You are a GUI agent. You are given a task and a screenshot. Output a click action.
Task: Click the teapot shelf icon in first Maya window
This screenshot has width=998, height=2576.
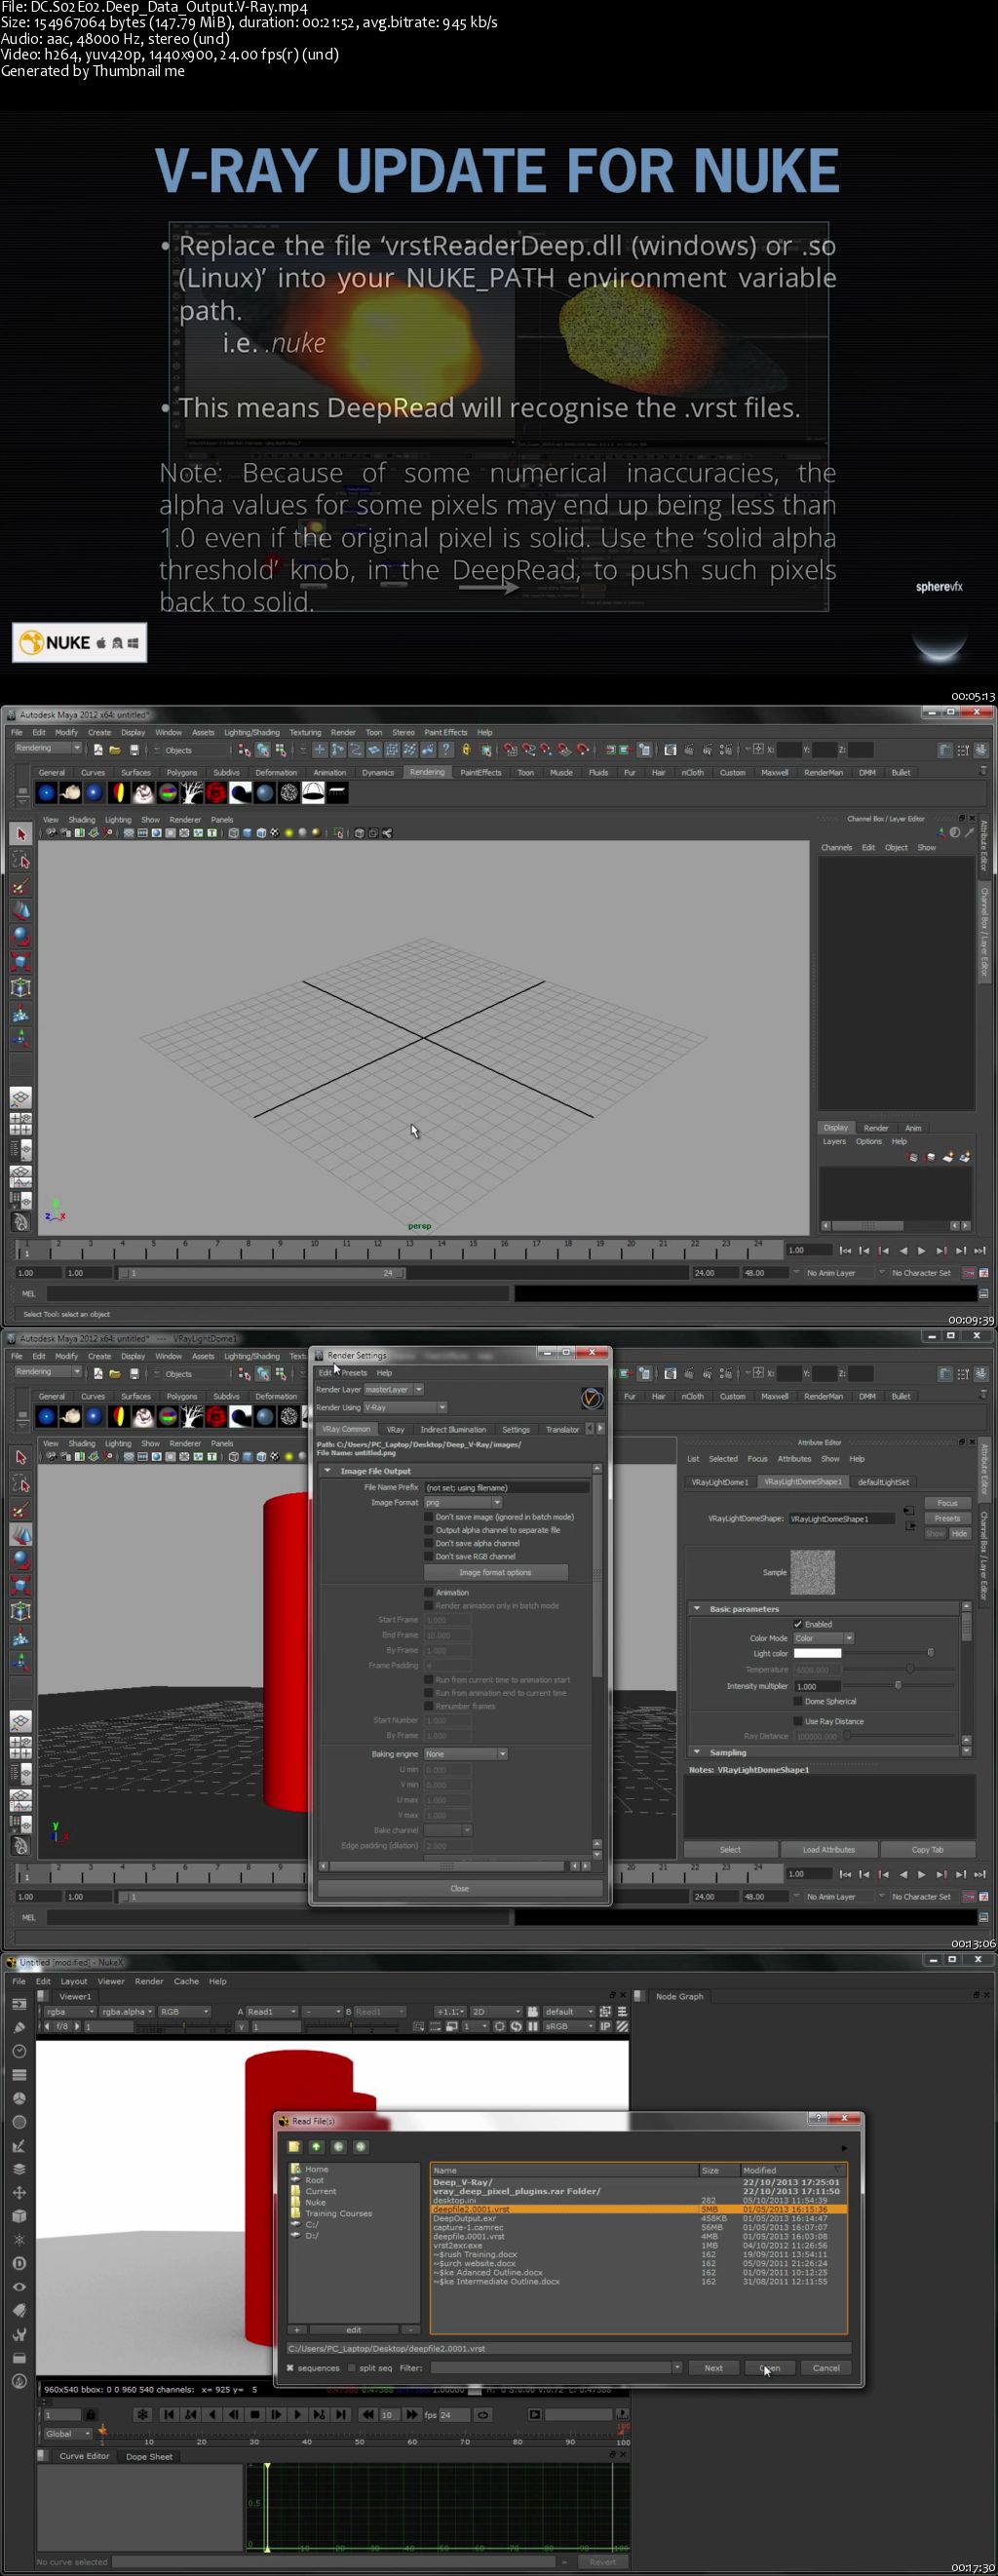[70, 793]
